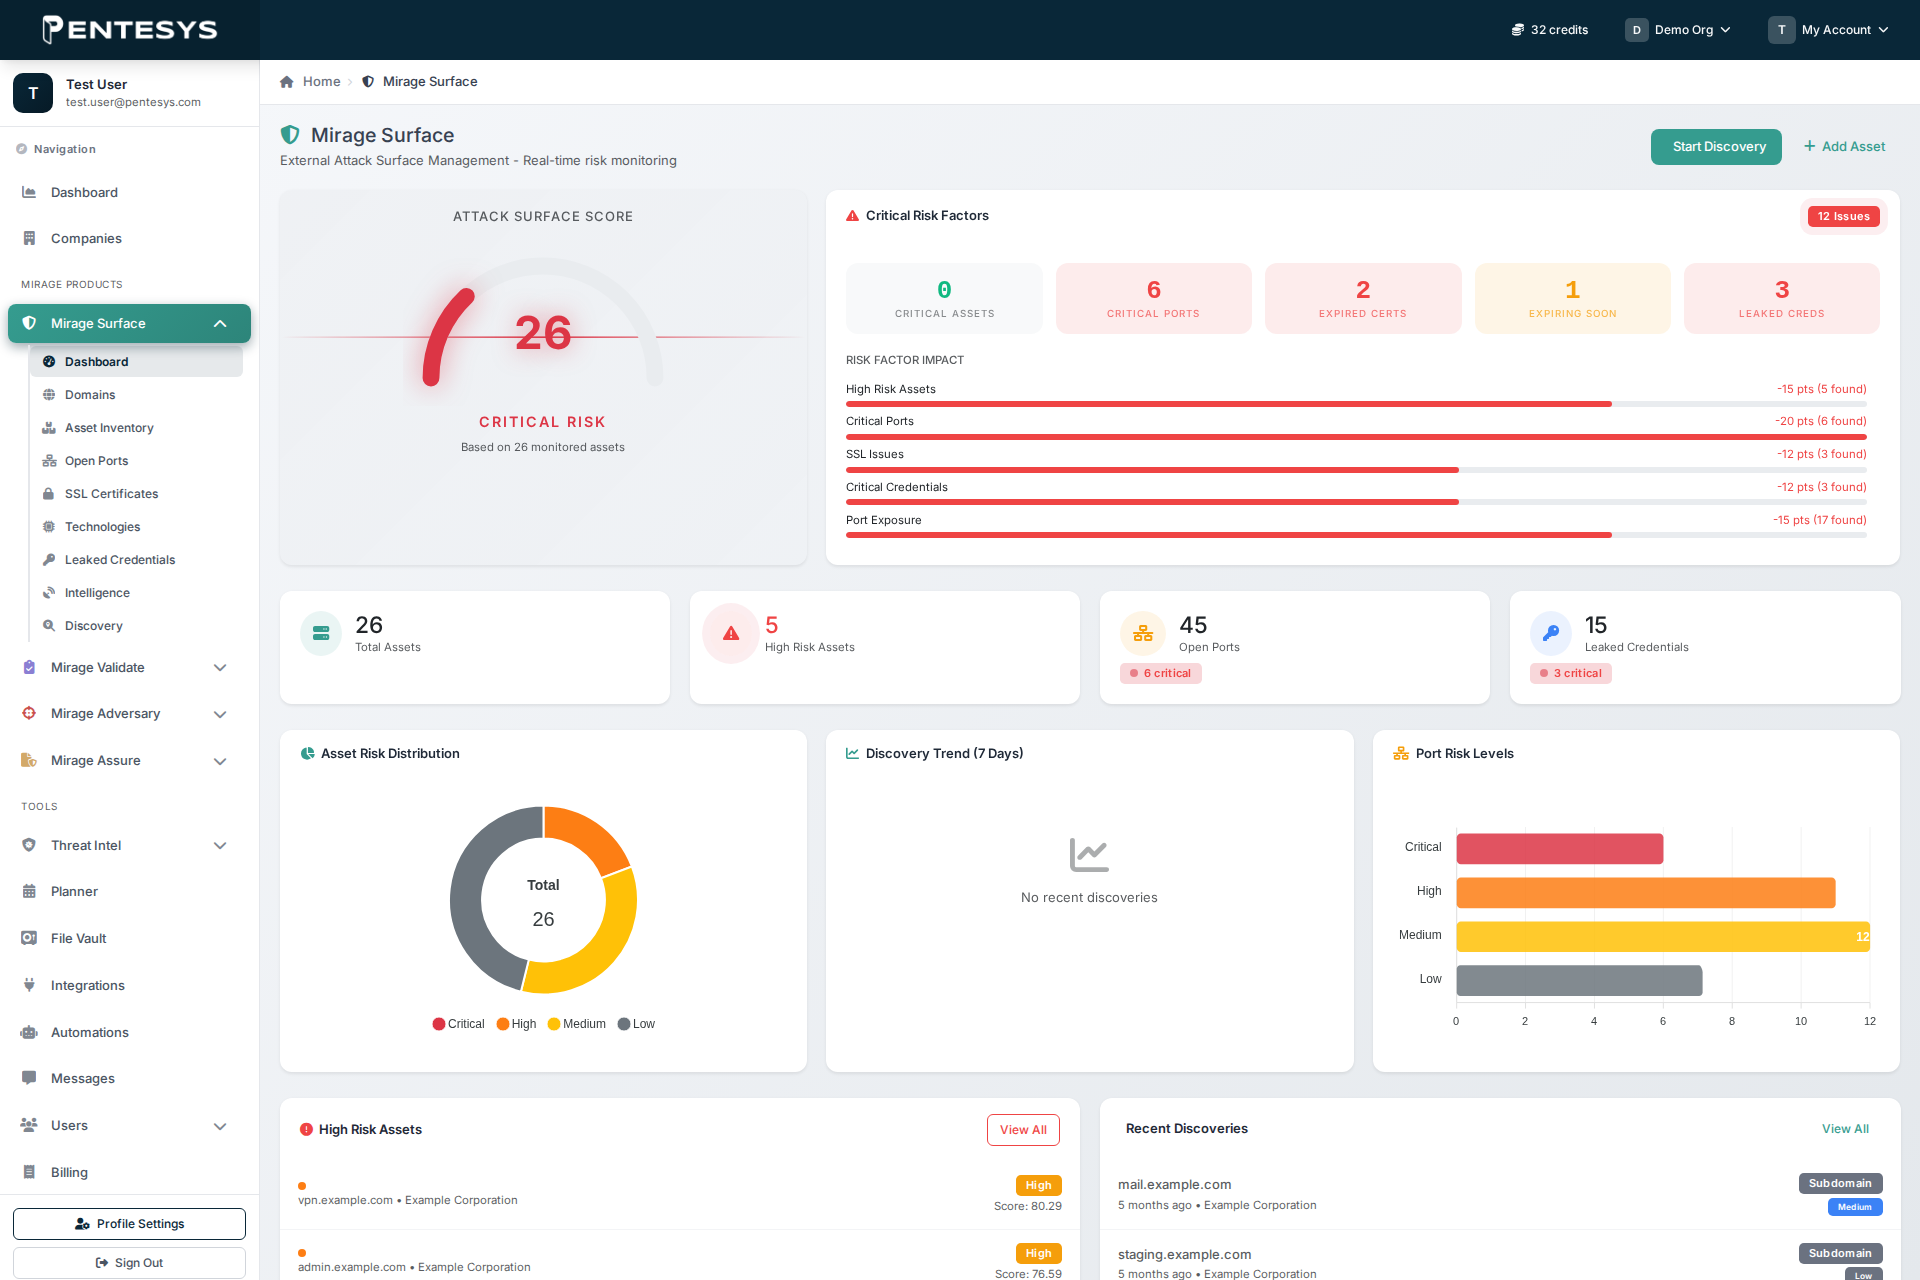1920x1280 pixels.
Task: Click the 6 critical badge under Open Ports
Action: (1160, 673)
